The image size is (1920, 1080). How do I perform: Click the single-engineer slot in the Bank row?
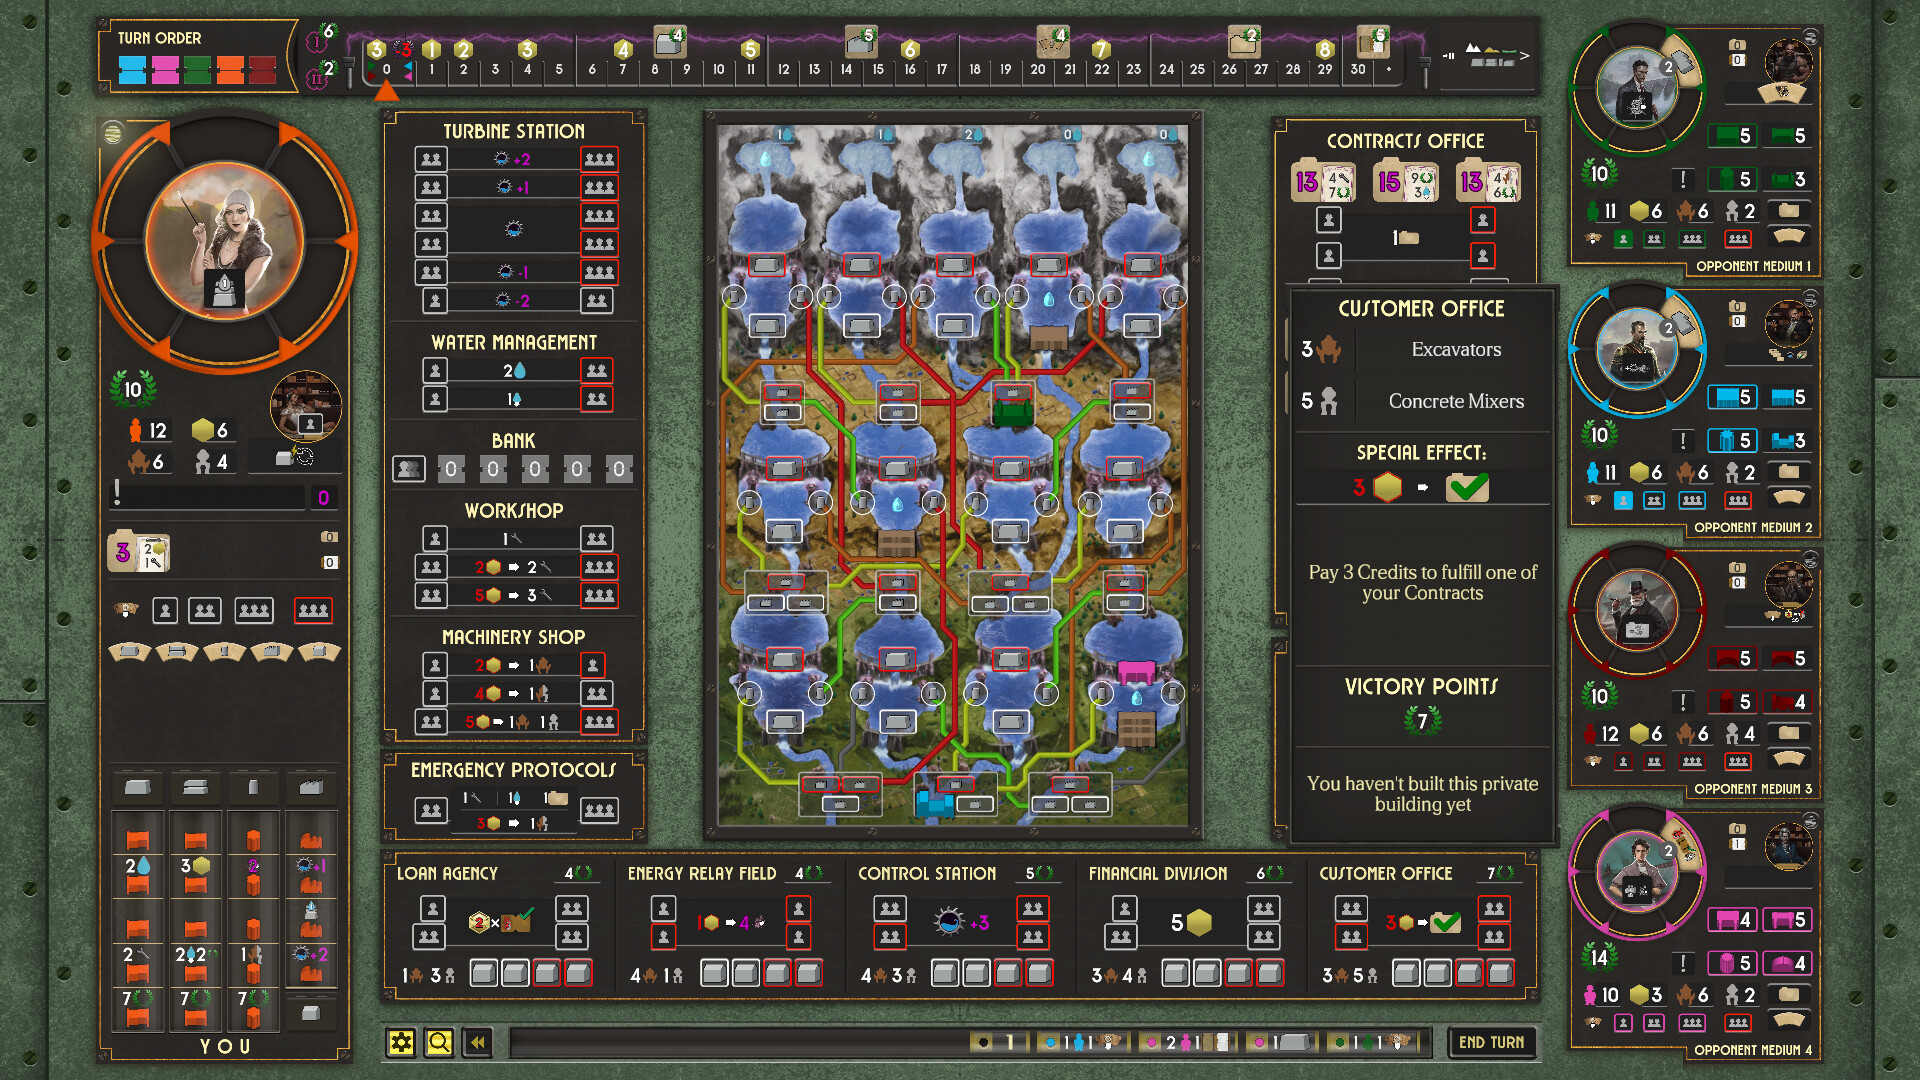tap(408, 468)
